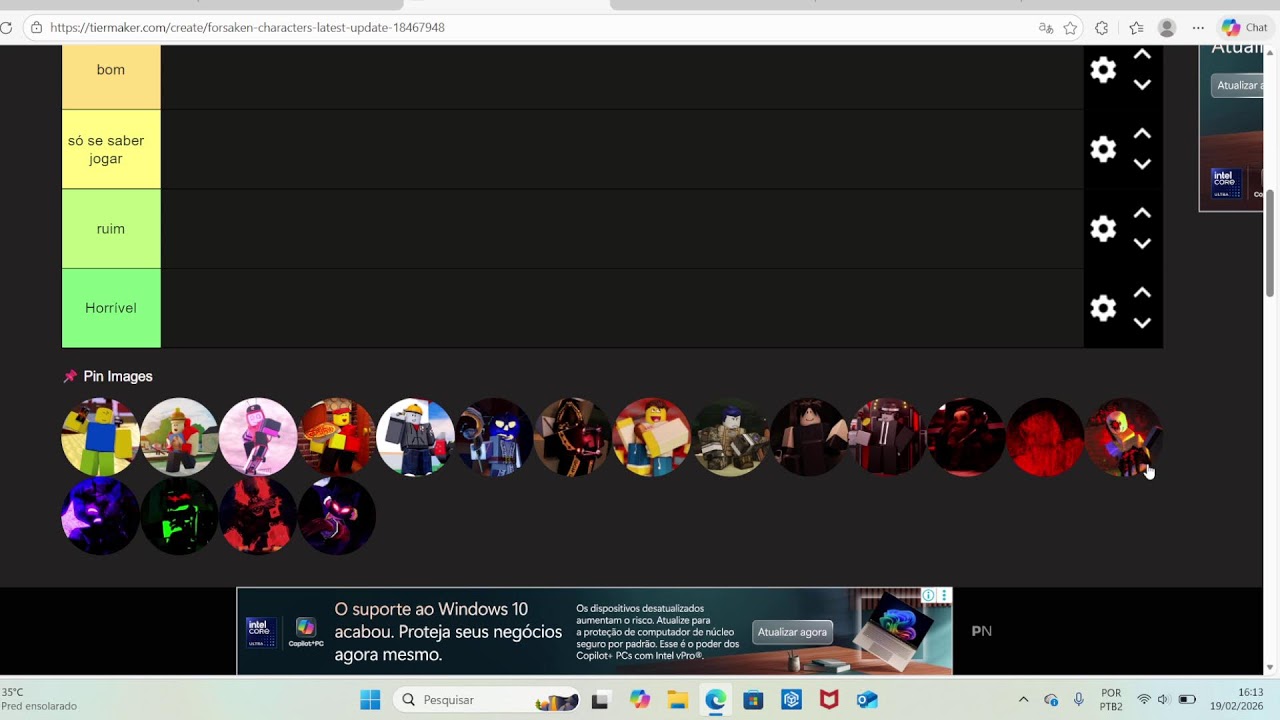Select the solid red silhouette character
The image size is (1280, 720).
(1046, 437)
